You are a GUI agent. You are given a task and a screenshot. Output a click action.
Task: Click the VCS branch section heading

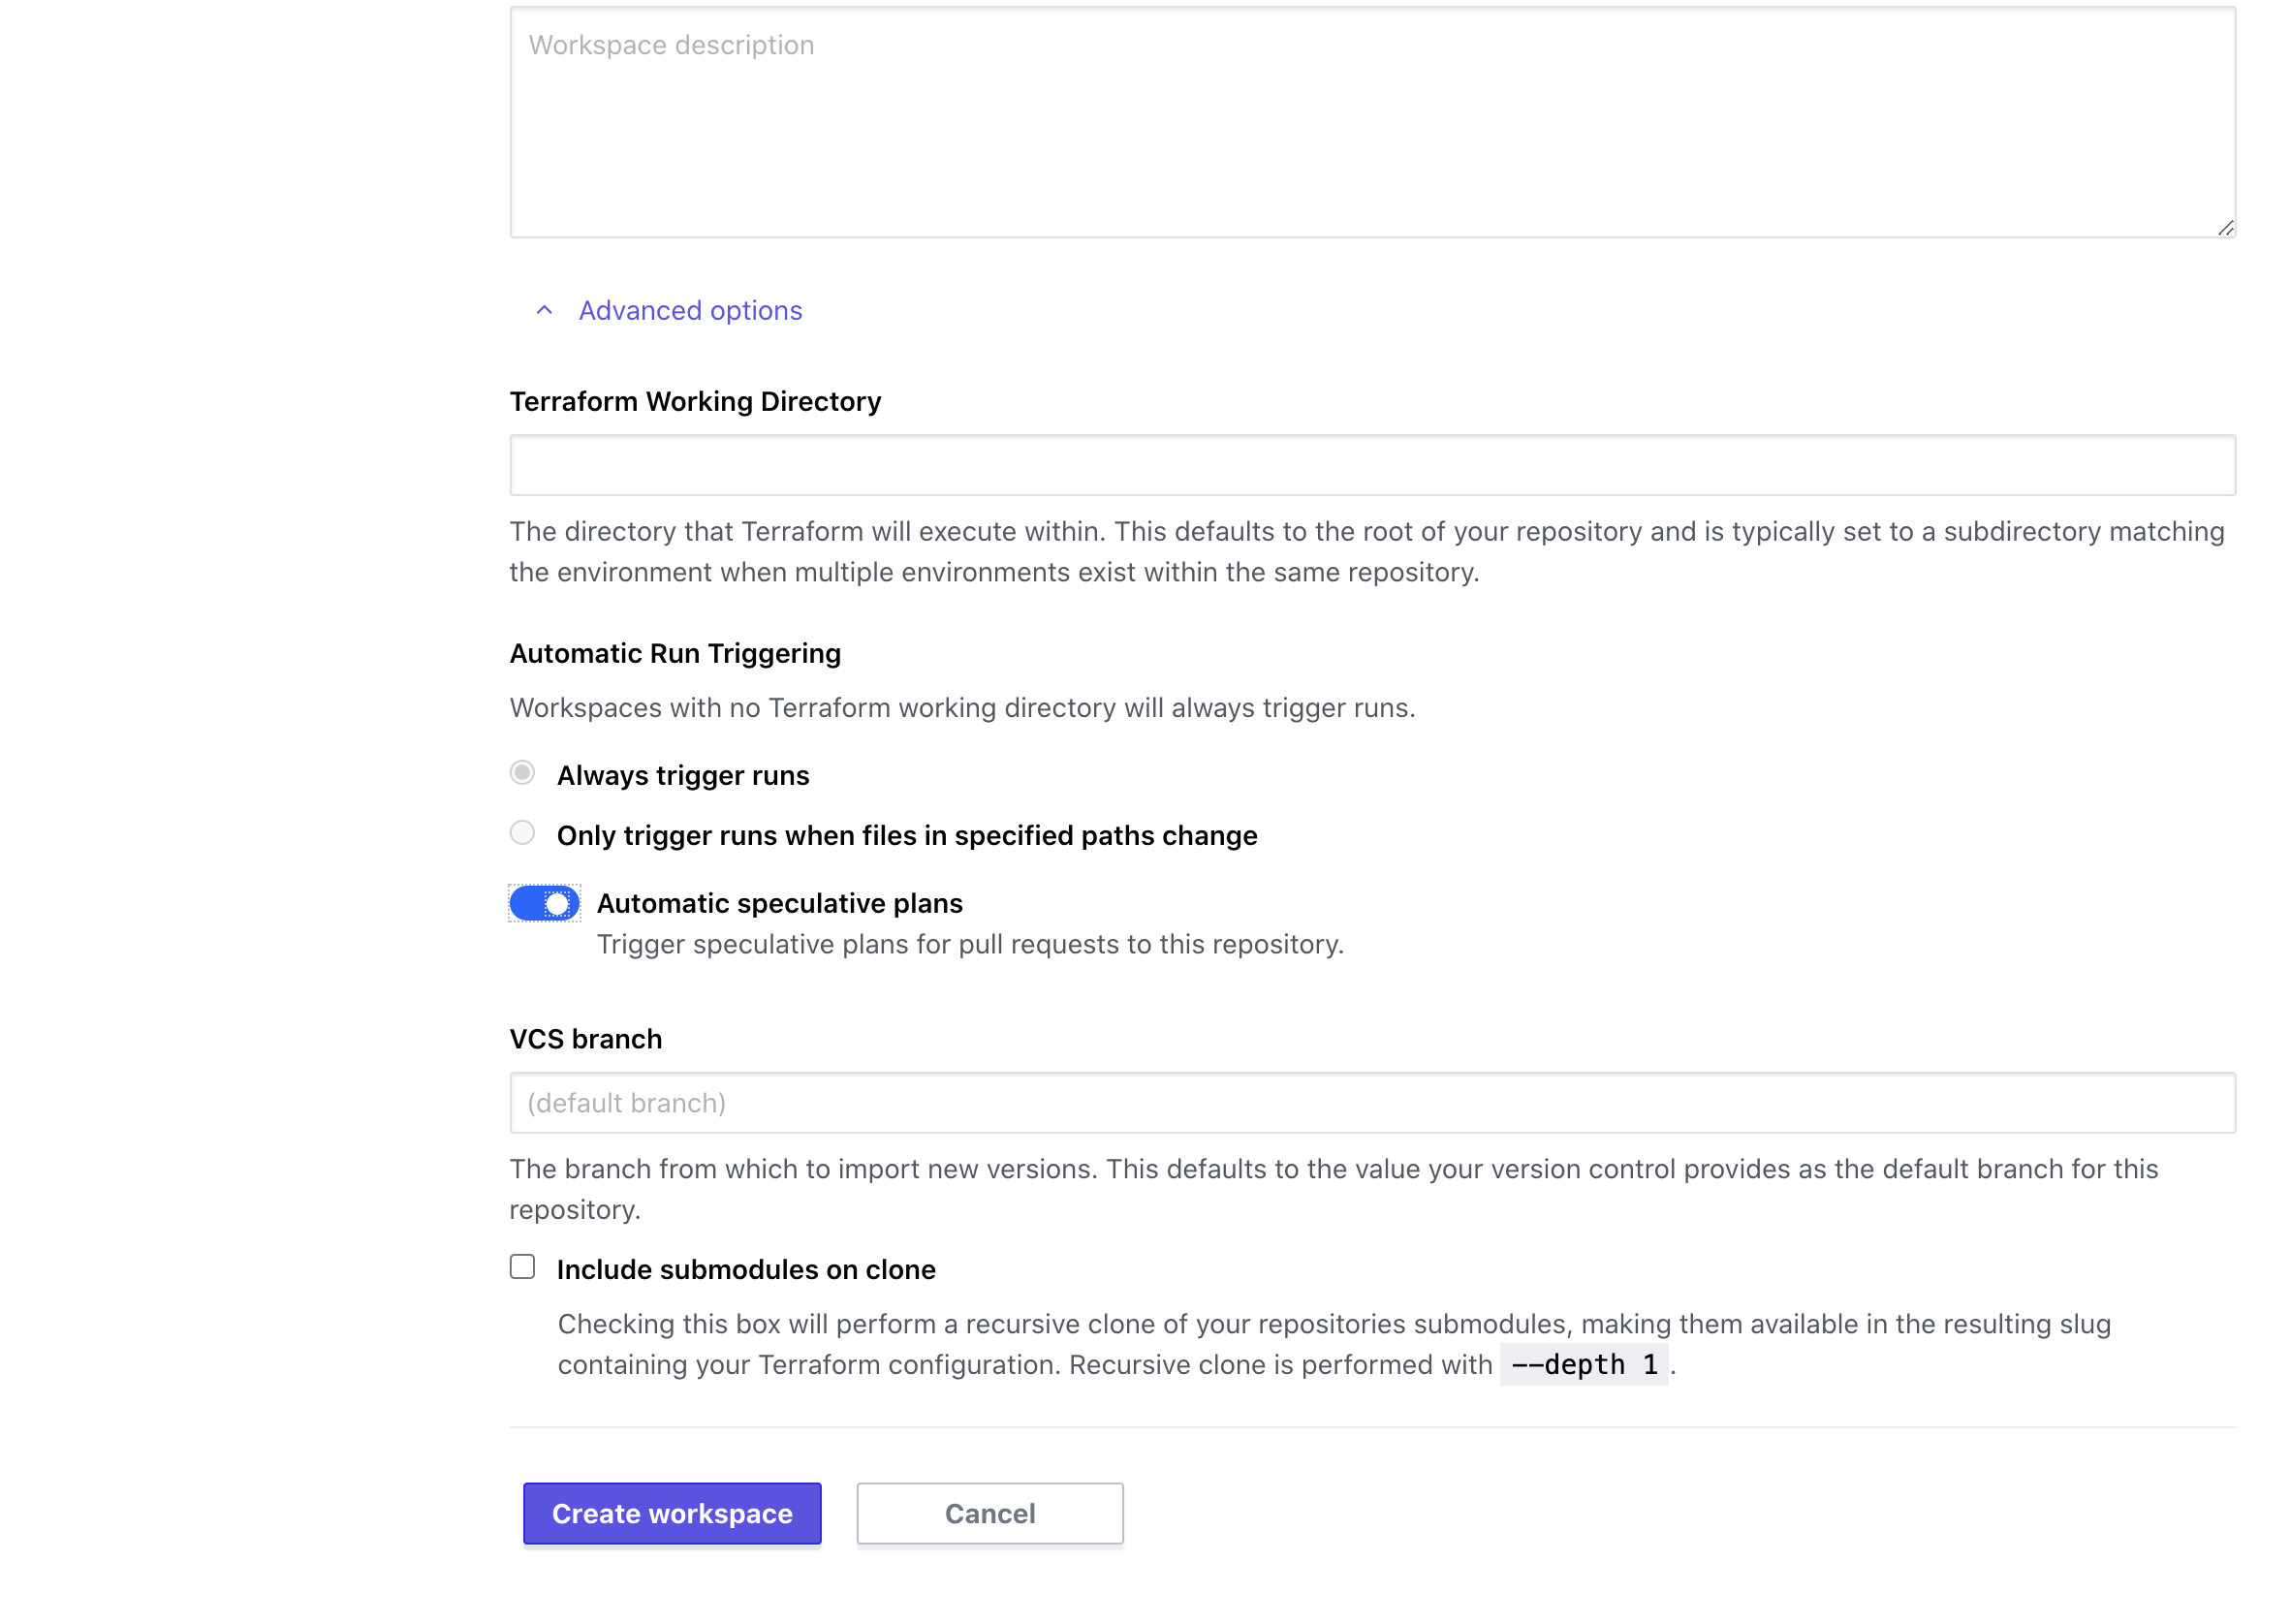tap(585, 1038)
